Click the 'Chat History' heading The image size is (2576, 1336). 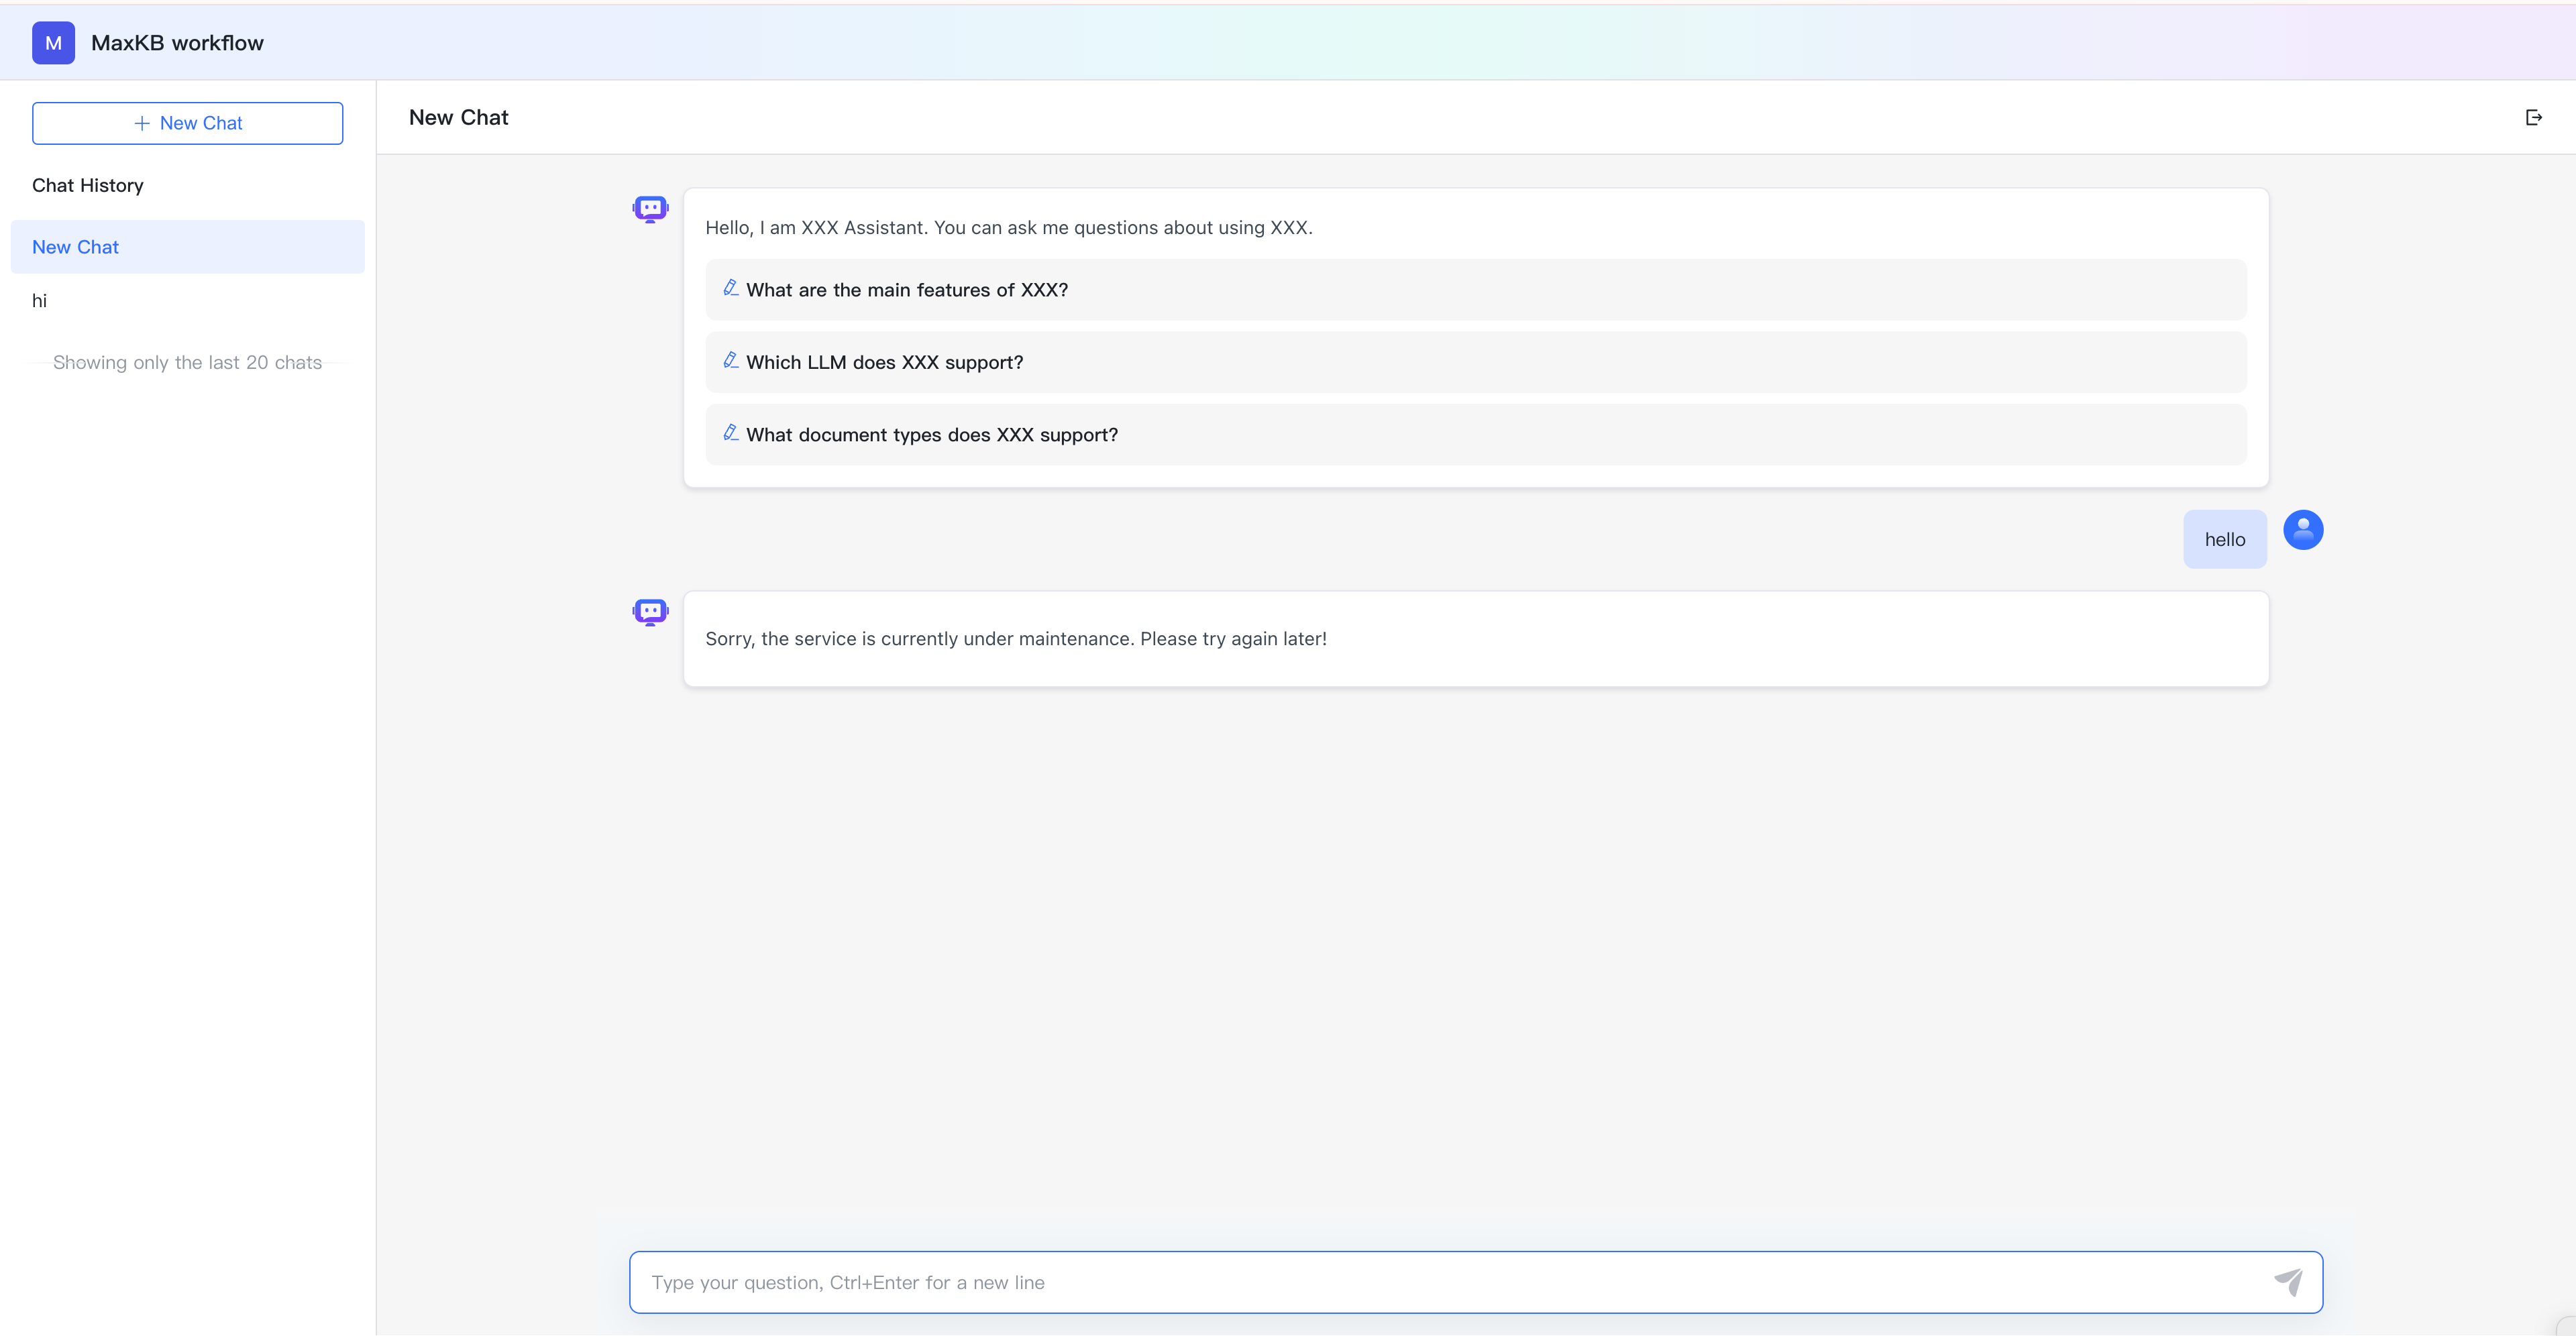[88, 186]
